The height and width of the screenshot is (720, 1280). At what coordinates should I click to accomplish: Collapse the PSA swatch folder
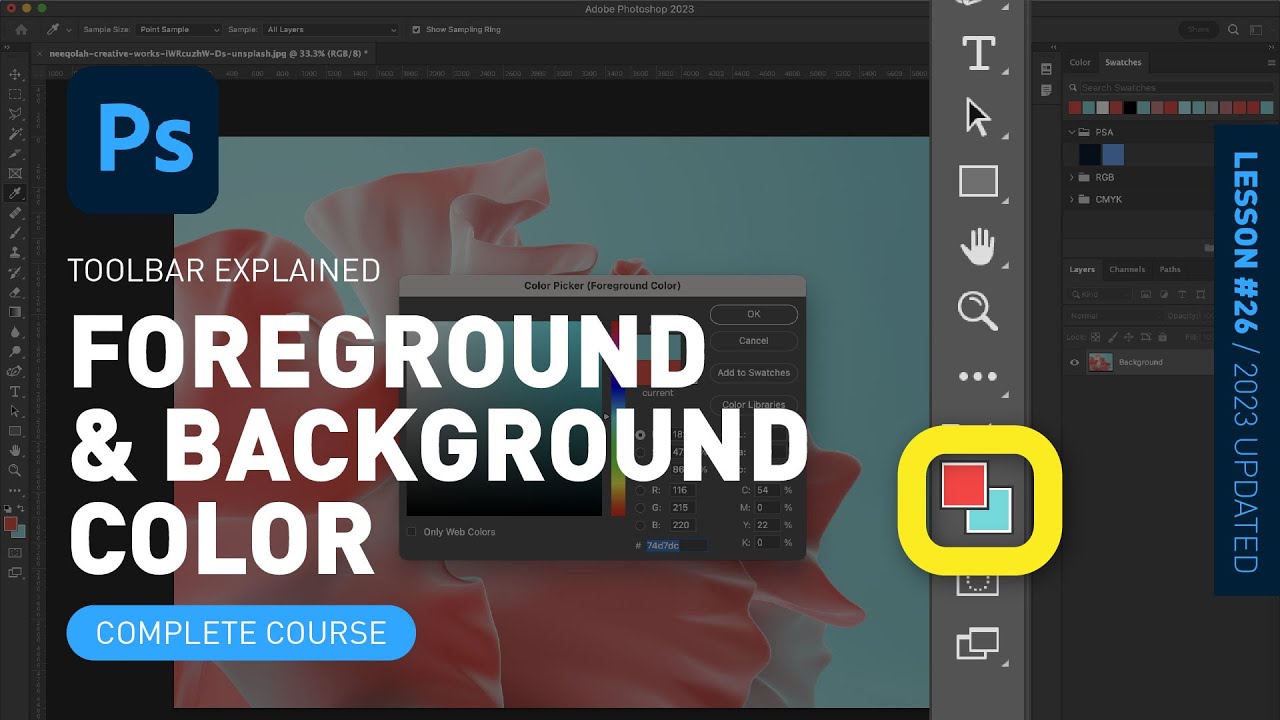1072,132
